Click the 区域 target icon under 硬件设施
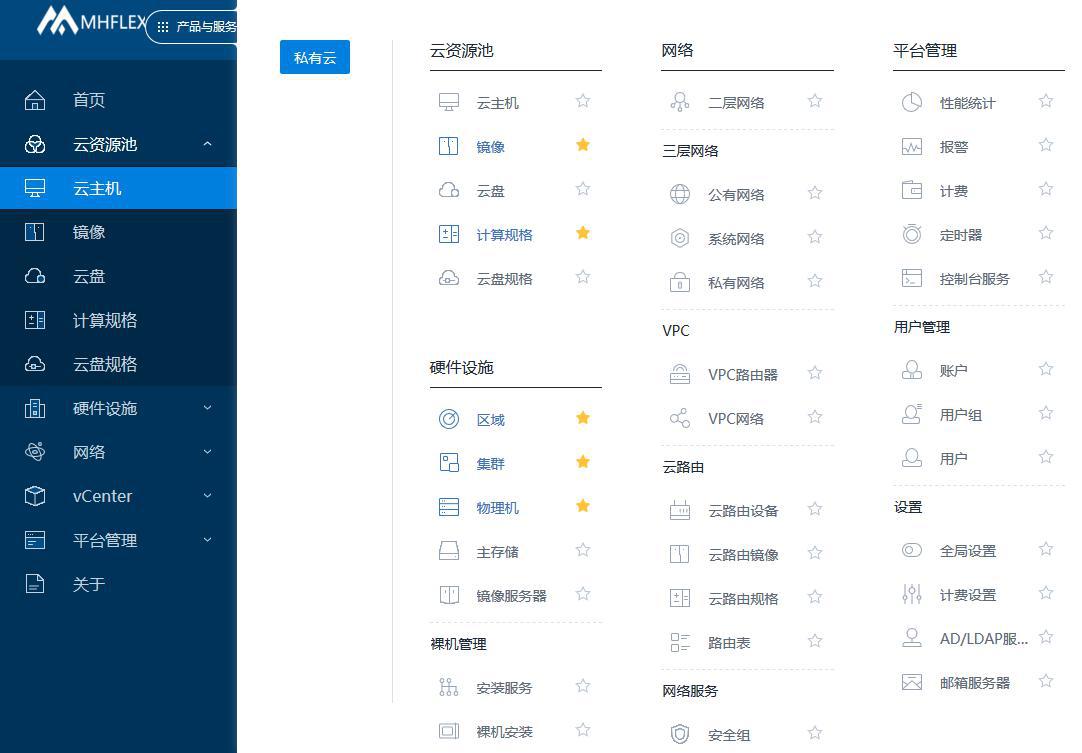1082x753 pixels. pos(449,419)
